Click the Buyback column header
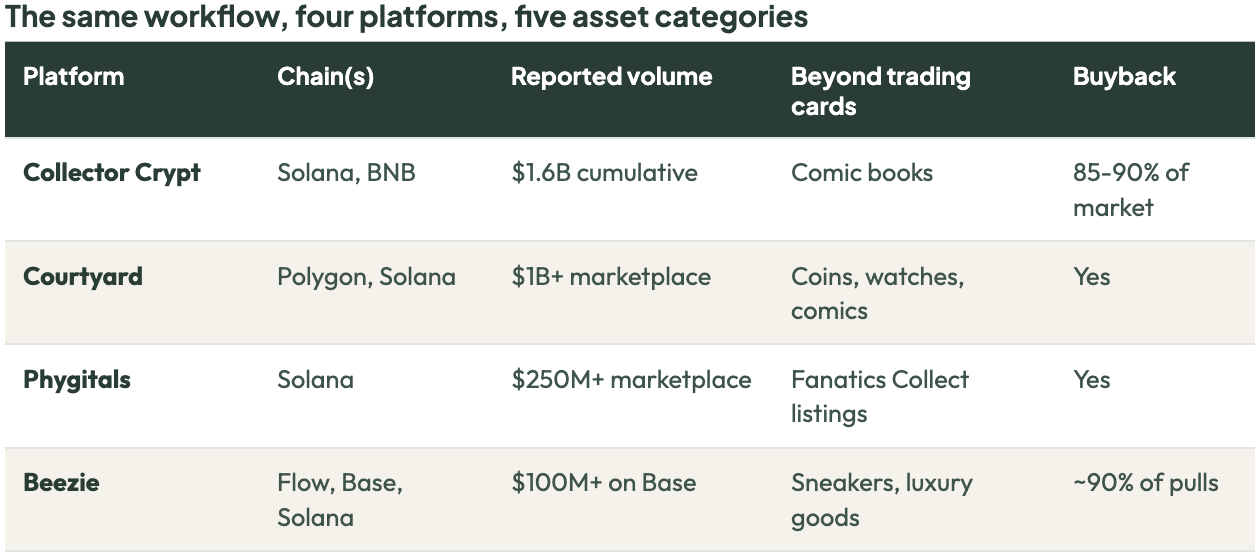 coord(1124,77)
